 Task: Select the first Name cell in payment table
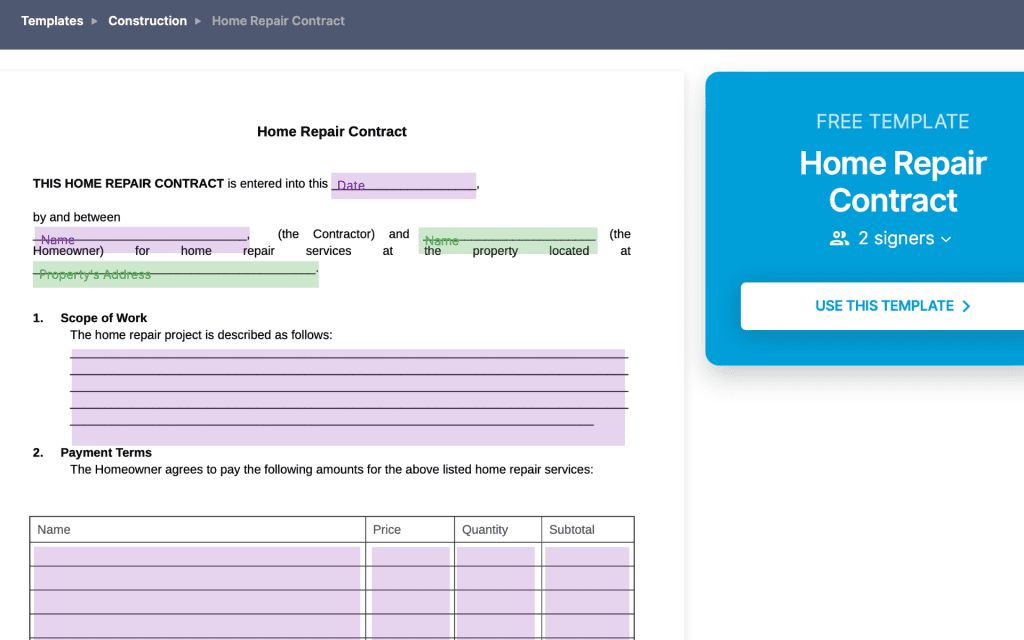coord(197,553)
